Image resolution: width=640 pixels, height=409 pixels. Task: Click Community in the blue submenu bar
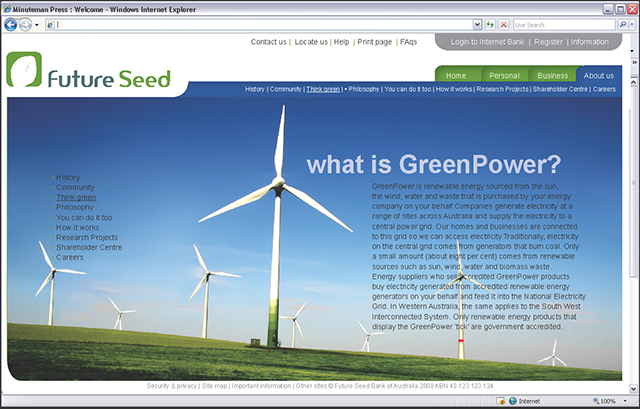[285, 89]
